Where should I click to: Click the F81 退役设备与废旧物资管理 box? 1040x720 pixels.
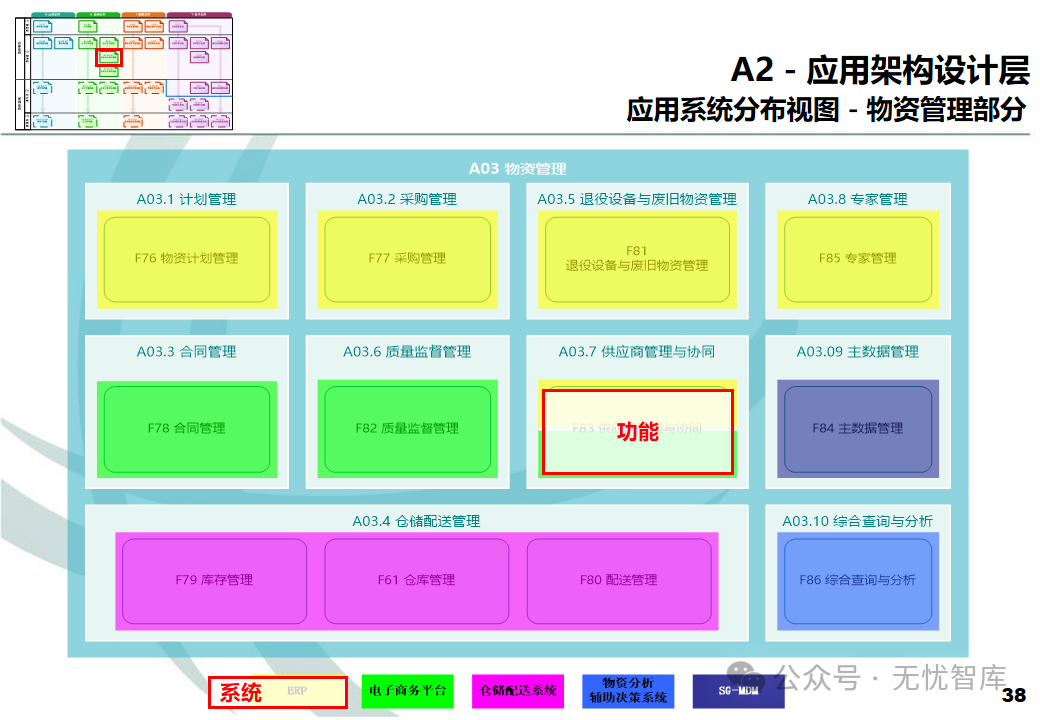pyautogui.click(x=637, y=259)
